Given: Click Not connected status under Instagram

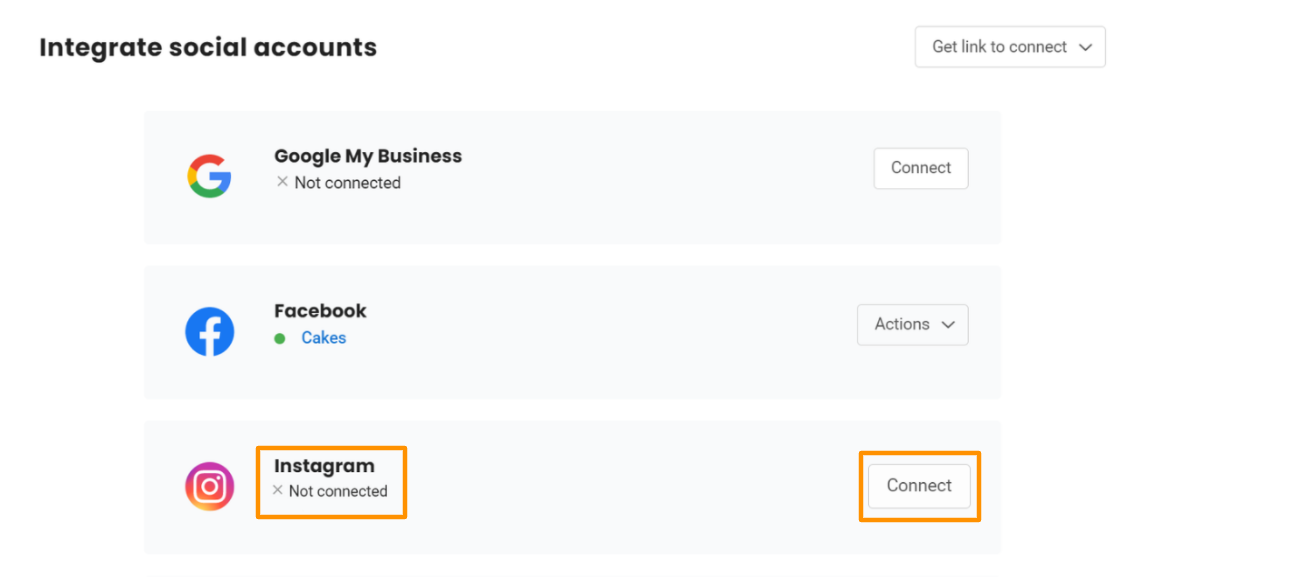Looking at the screenshot, I should coord(338,491).
